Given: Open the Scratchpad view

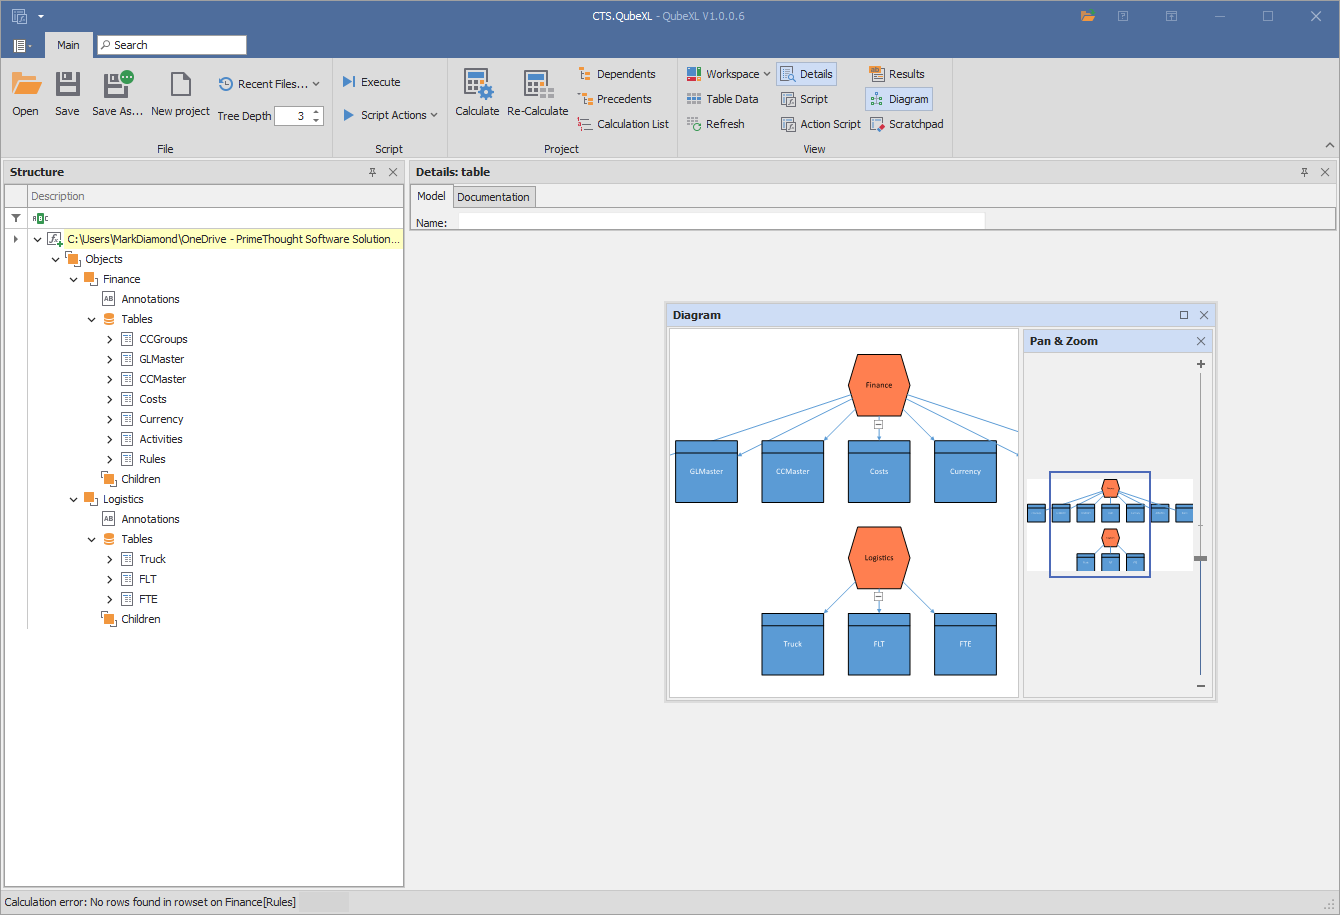Looking at the screenshot, I should coord(906,124).
